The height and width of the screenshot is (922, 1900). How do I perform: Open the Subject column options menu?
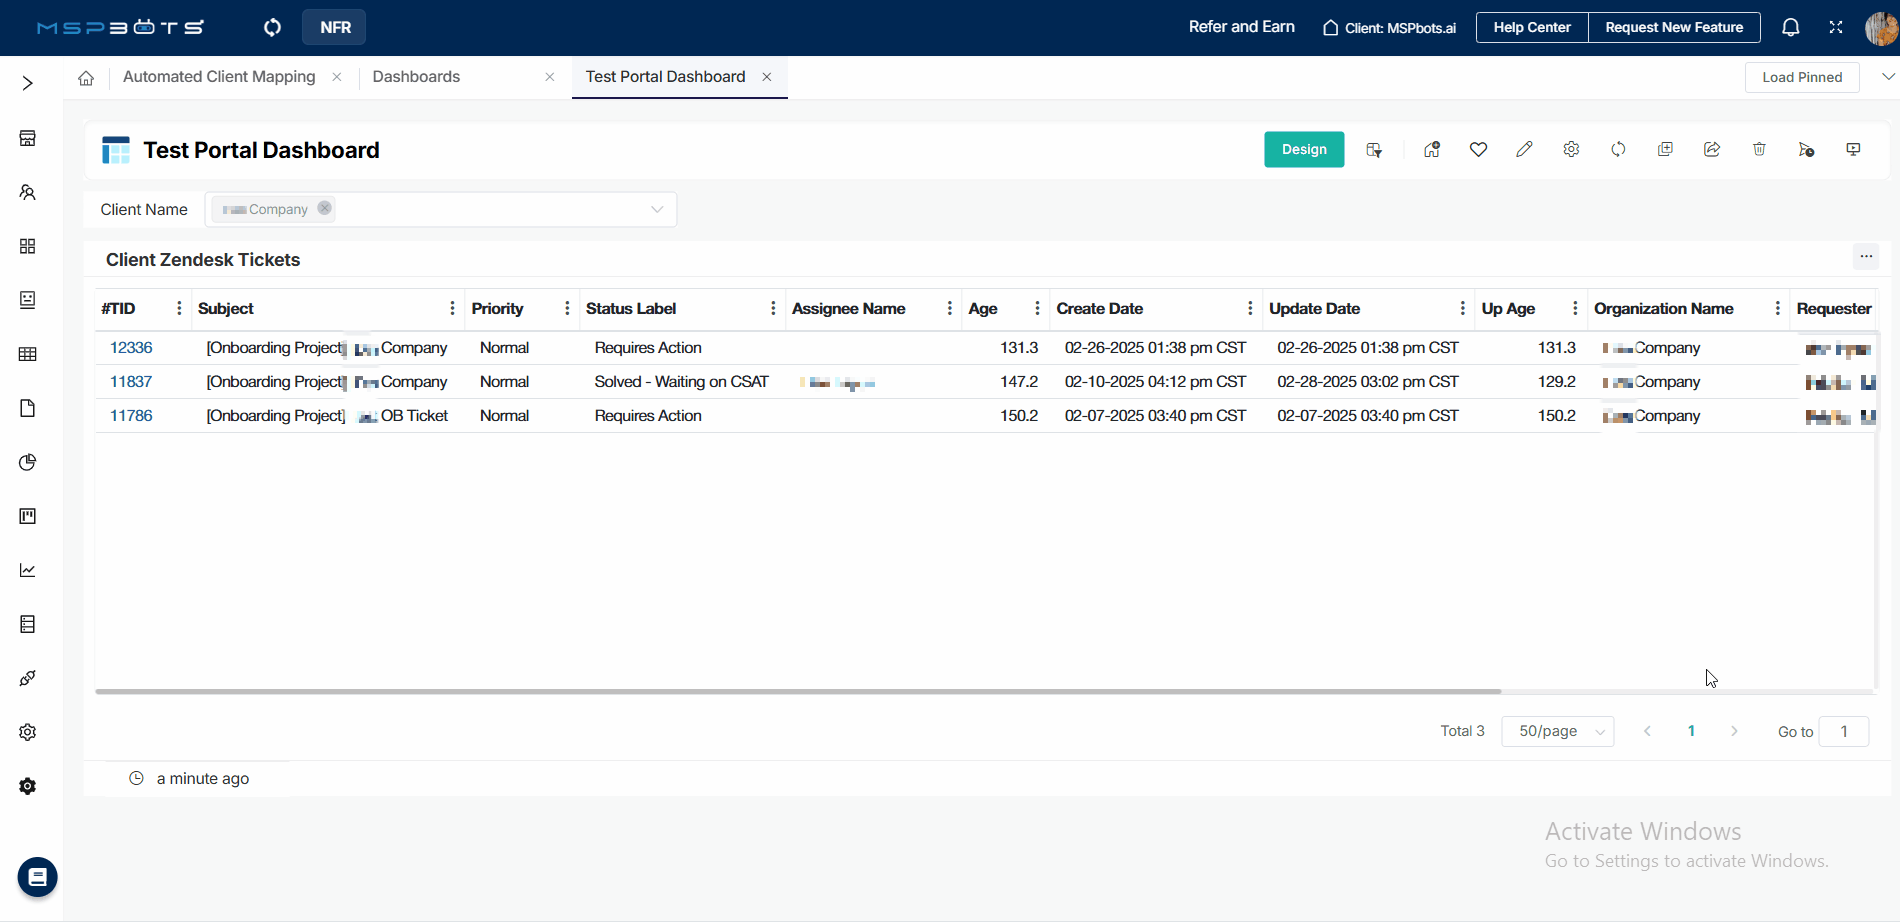(x=452, y=309)
